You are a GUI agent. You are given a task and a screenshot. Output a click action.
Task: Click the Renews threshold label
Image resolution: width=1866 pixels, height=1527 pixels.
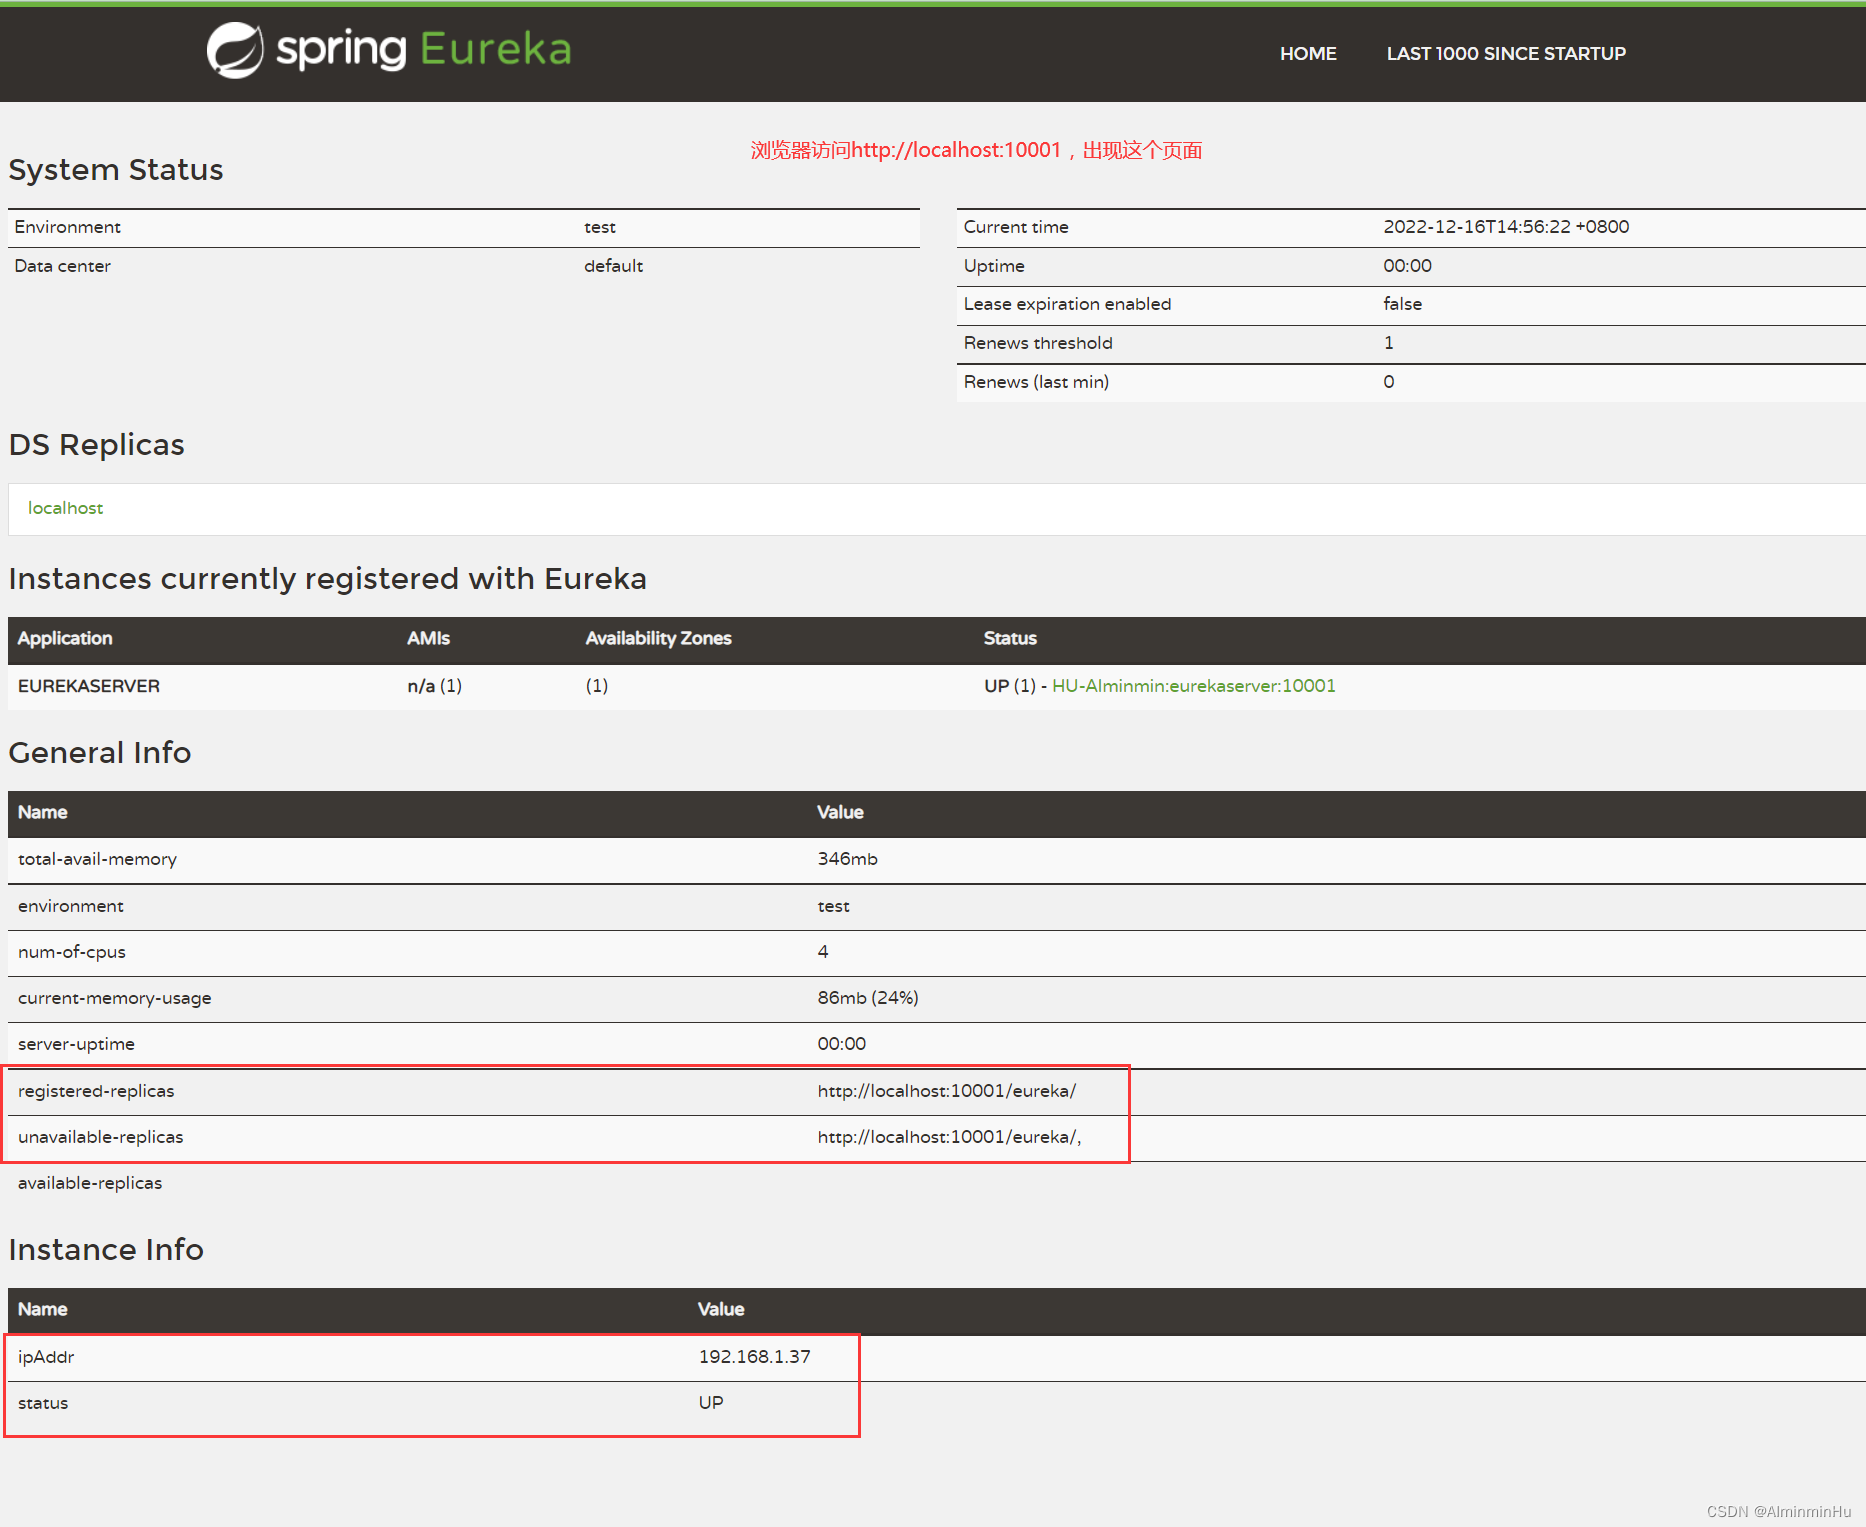(1038, 343)
